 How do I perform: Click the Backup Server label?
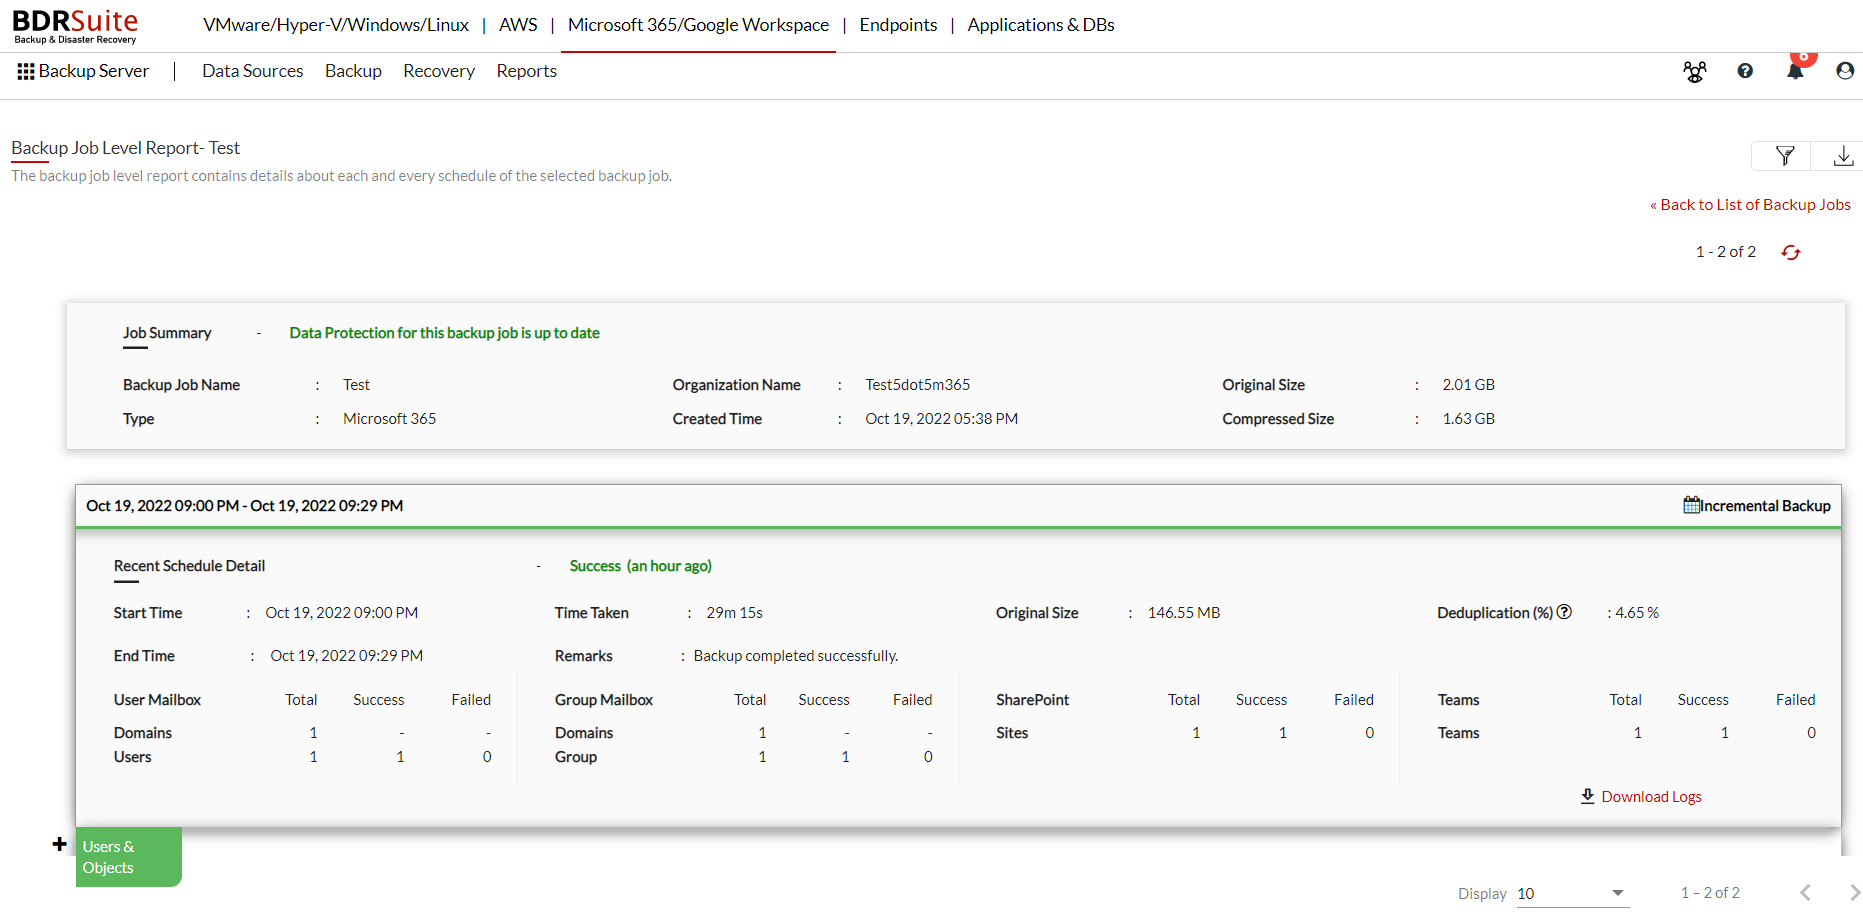point(94,71)
